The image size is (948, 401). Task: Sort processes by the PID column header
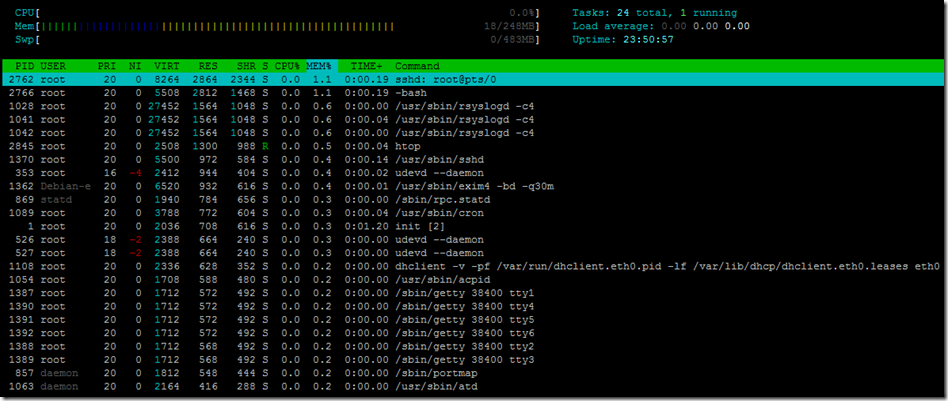pyautogui.click(x=26, y=66)
